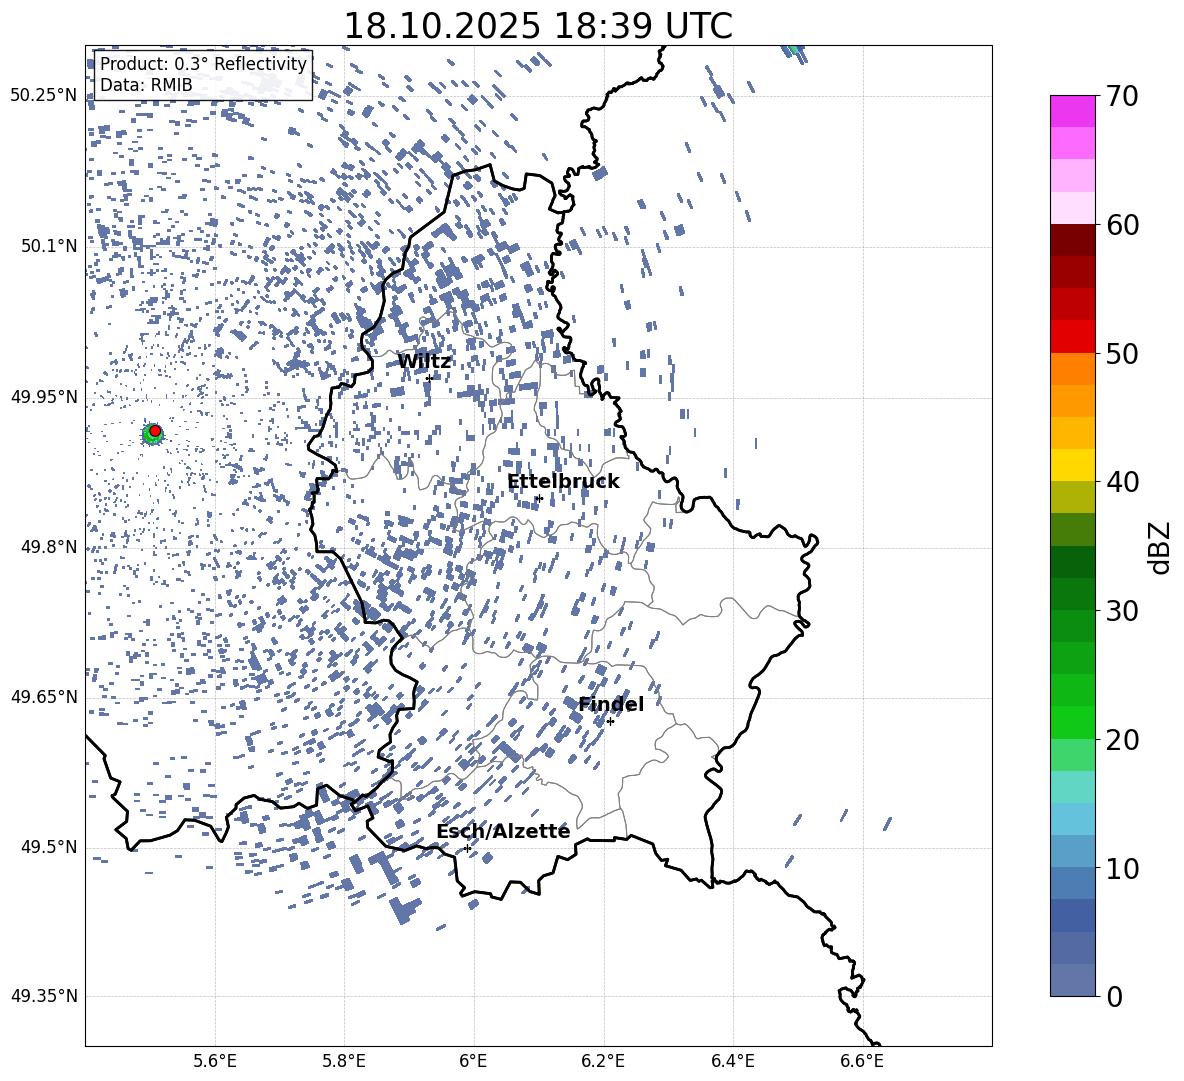
Task: Click the title '18.10.2025 18:39 UTC'
Action: coord(538,26)
